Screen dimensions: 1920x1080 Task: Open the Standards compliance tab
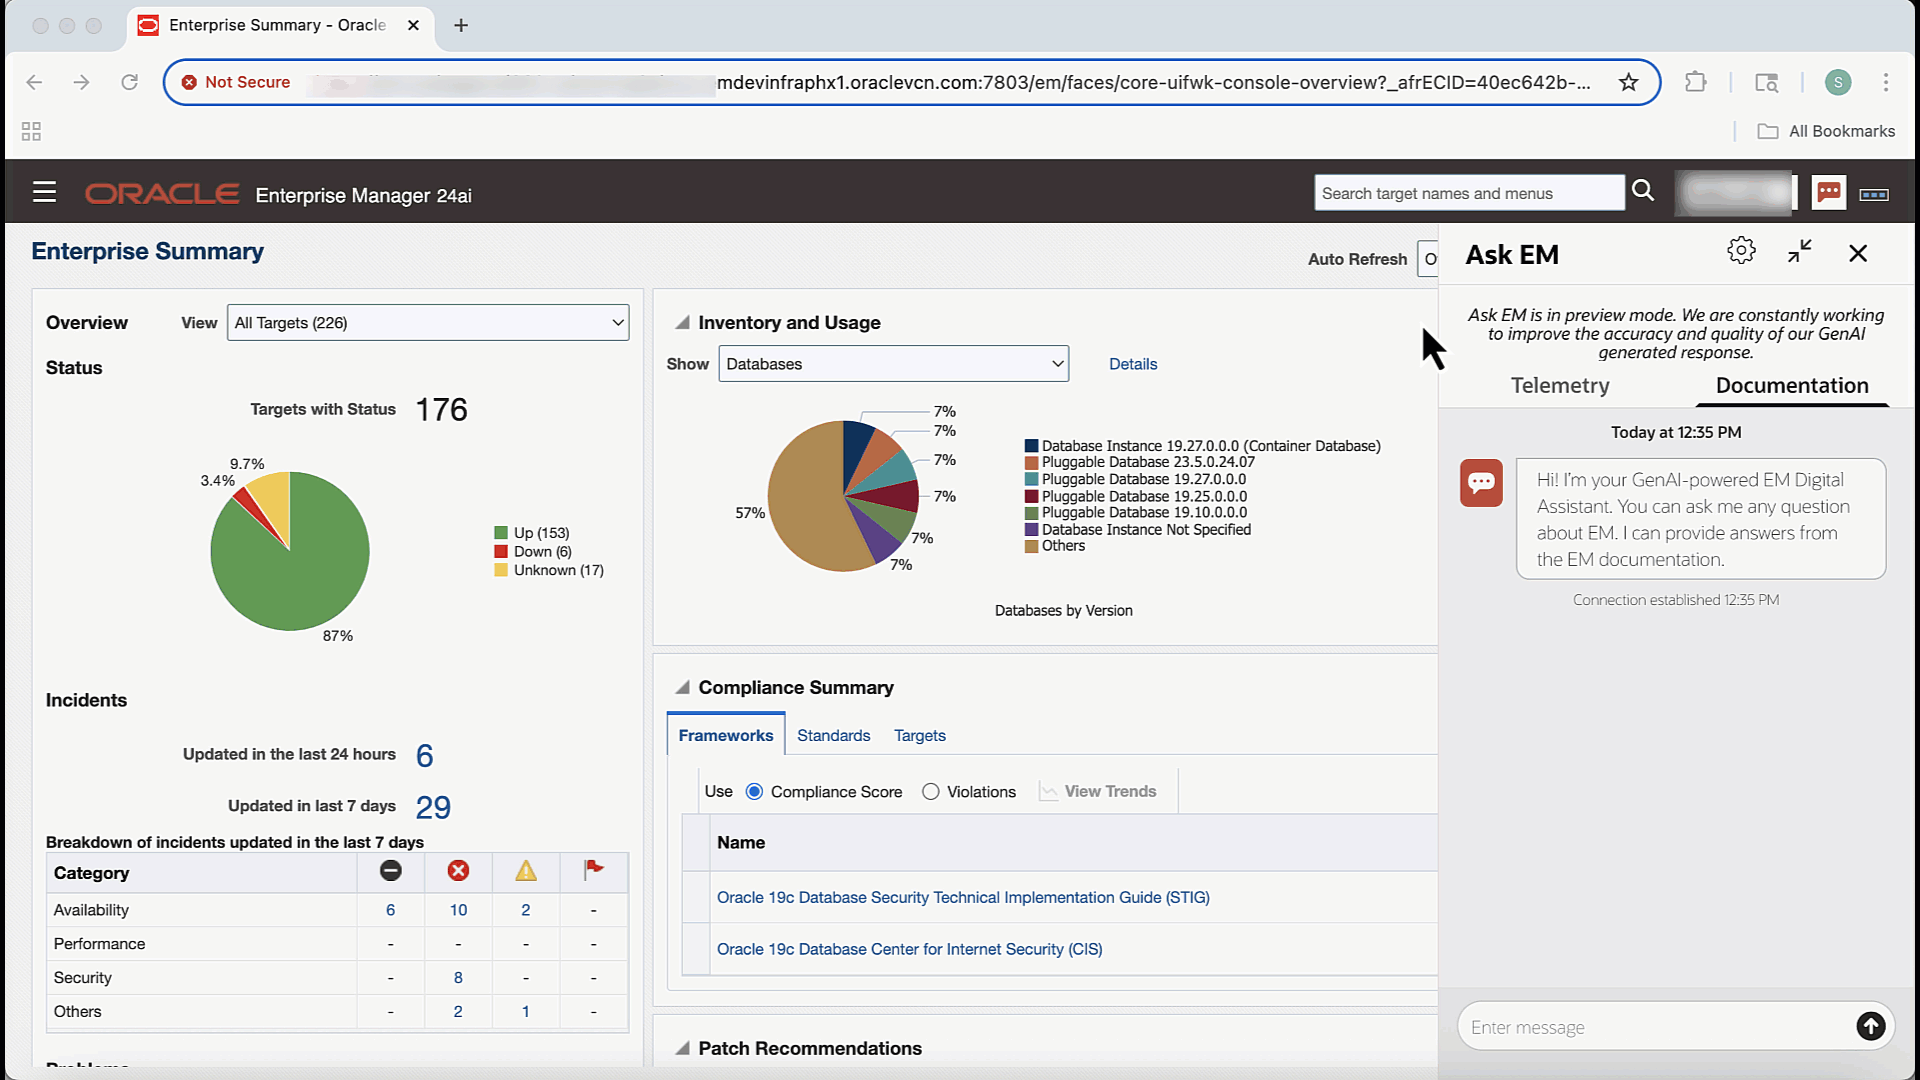[x=833, y=736]
